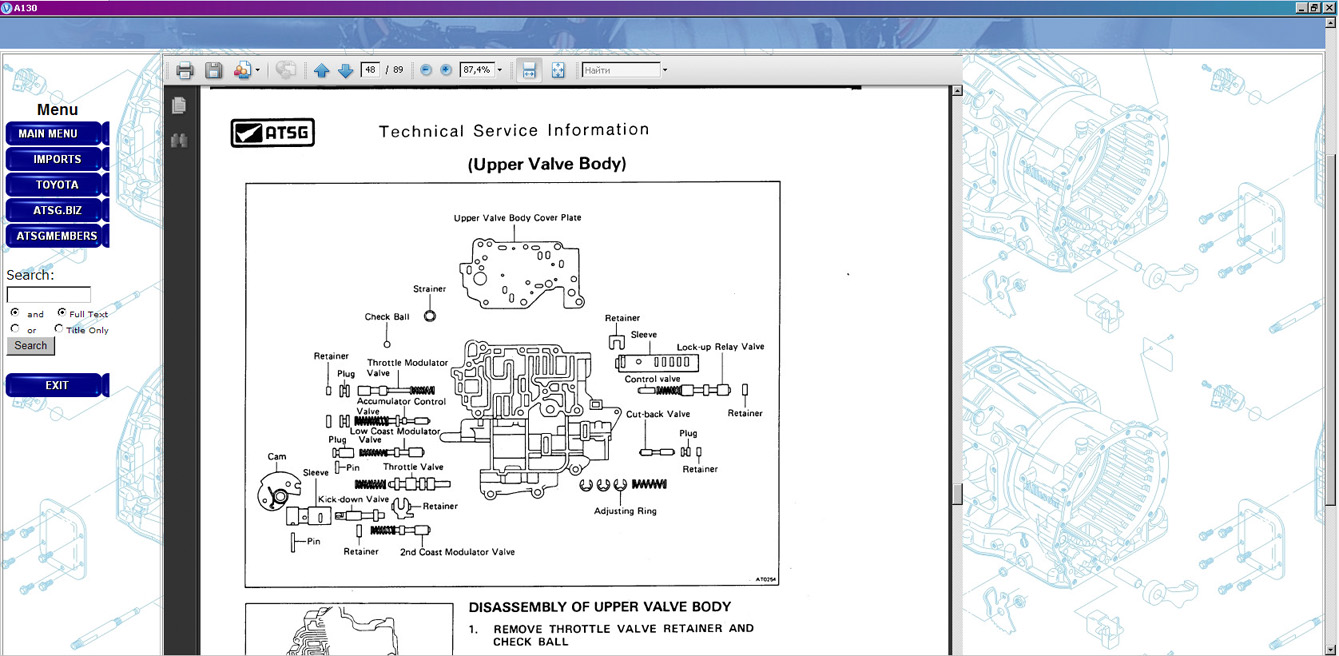Choose the 'Full Text' radio option
The image size is (1339, 656).
point(62,313)
